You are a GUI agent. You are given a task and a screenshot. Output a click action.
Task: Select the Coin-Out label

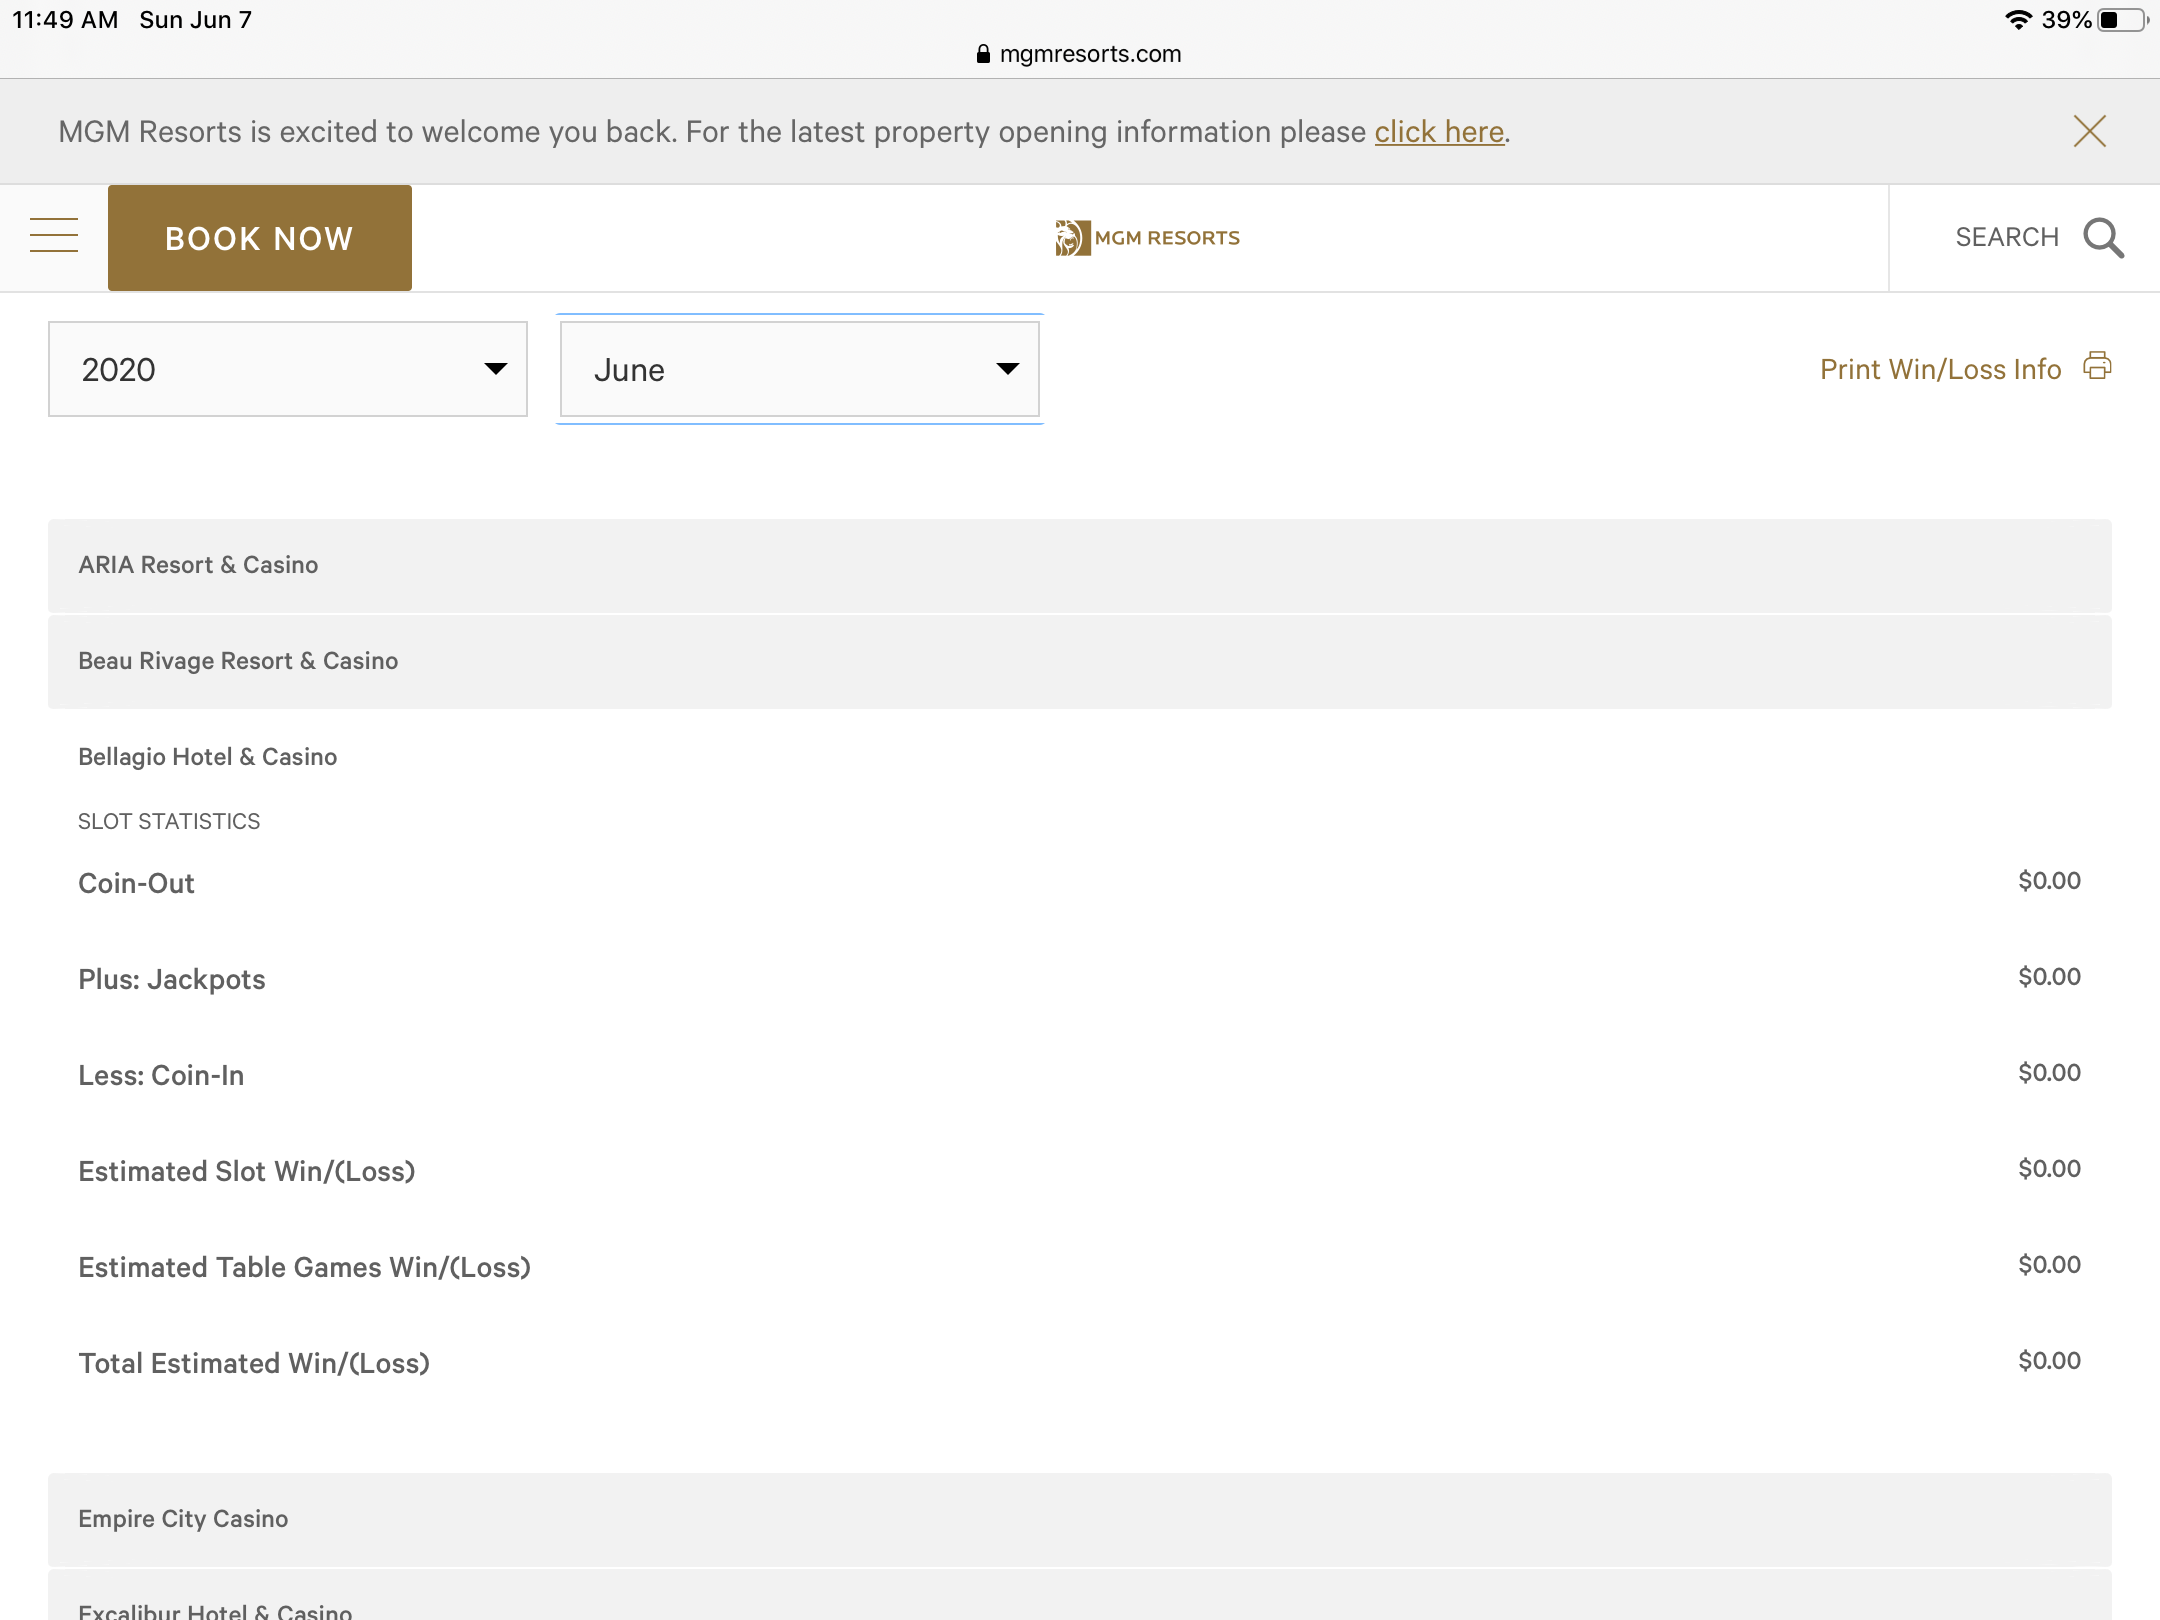[136, 883]
